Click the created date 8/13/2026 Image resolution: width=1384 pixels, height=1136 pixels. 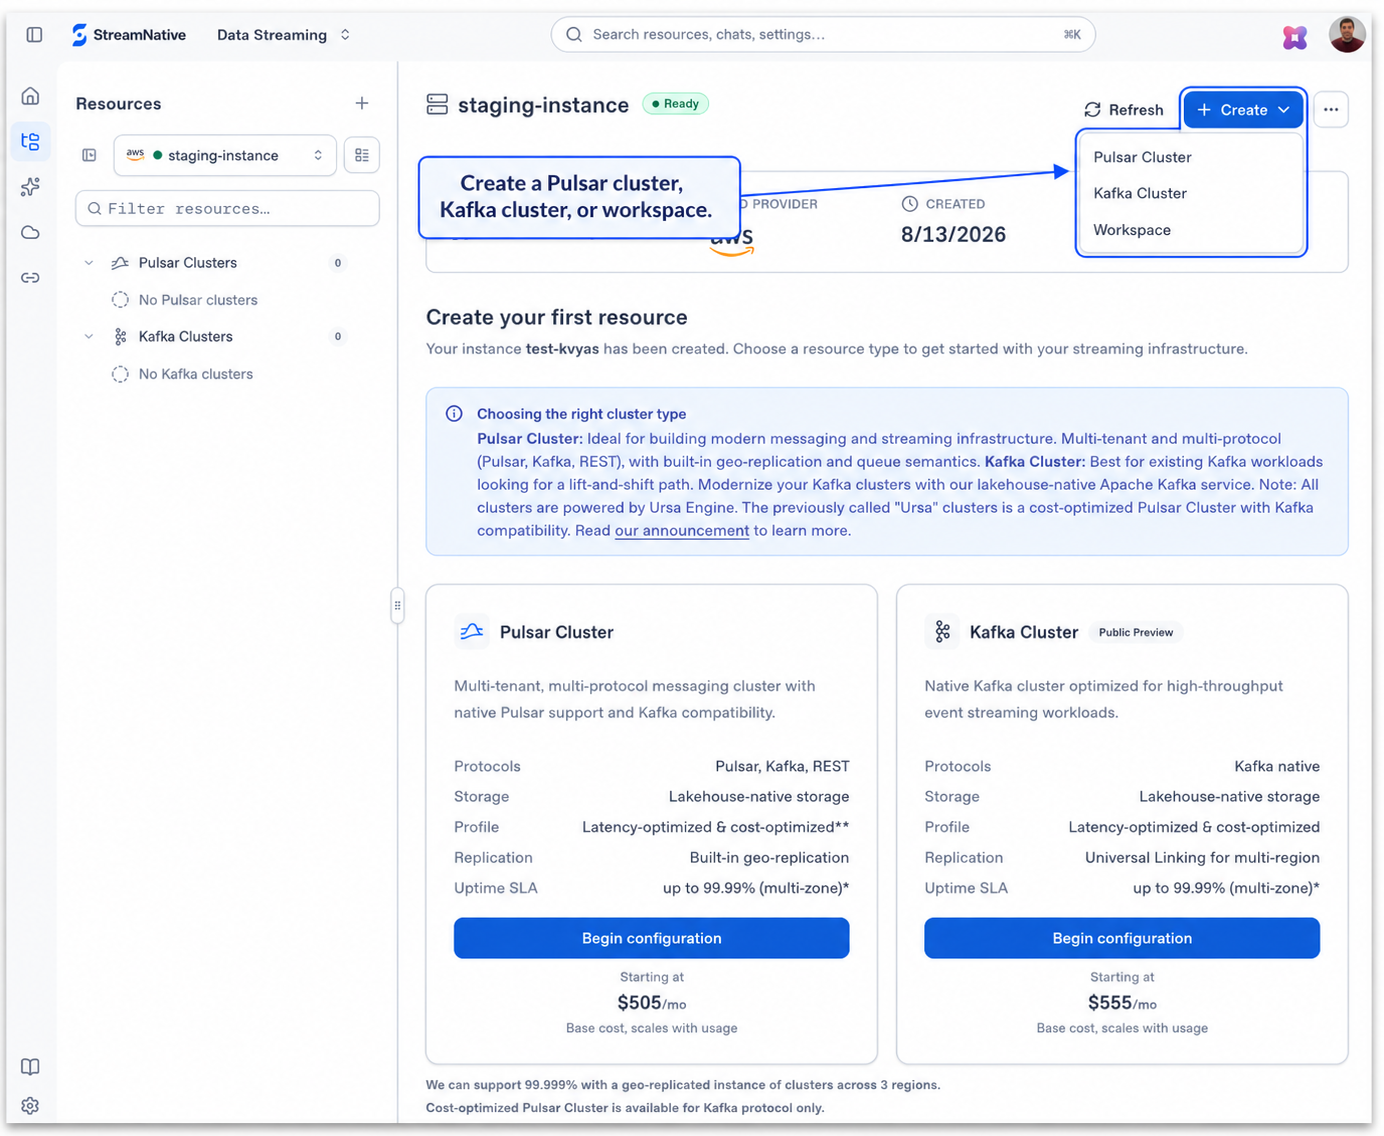(953, 235)
